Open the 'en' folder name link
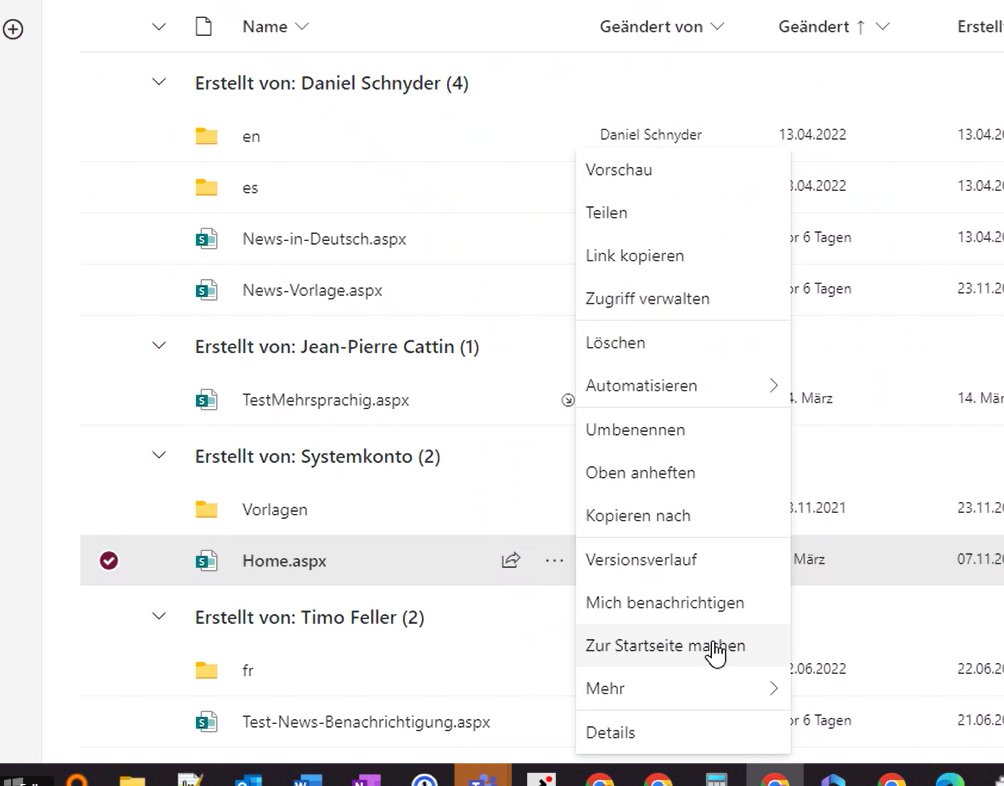 (251, 136)
